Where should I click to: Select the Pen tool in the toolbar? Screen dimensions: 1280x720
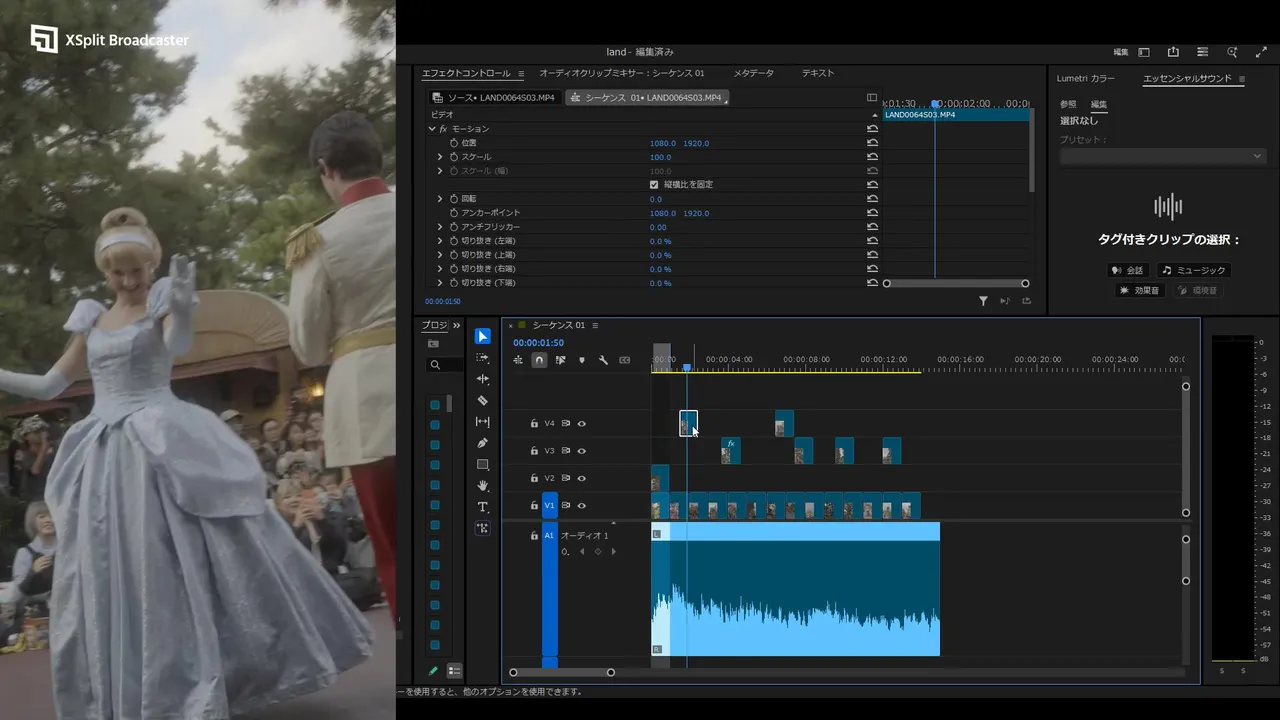483,443
